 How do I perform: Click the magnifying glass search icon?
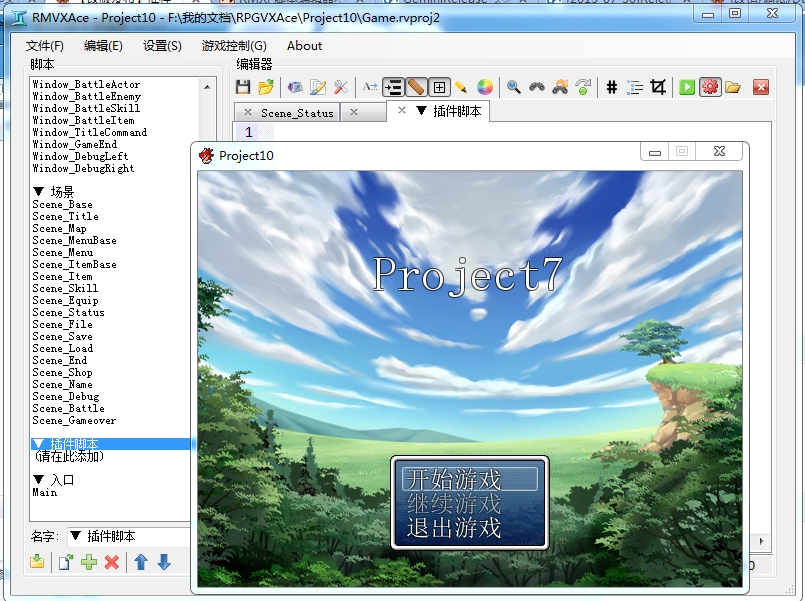click(x=513, y=87)
